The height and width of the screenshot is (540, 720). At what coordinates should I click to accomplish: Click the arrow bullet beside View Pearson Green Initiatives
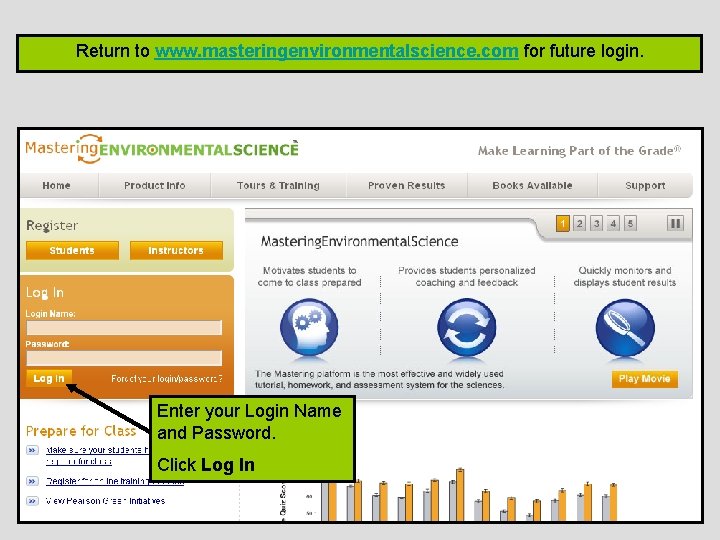32,501
